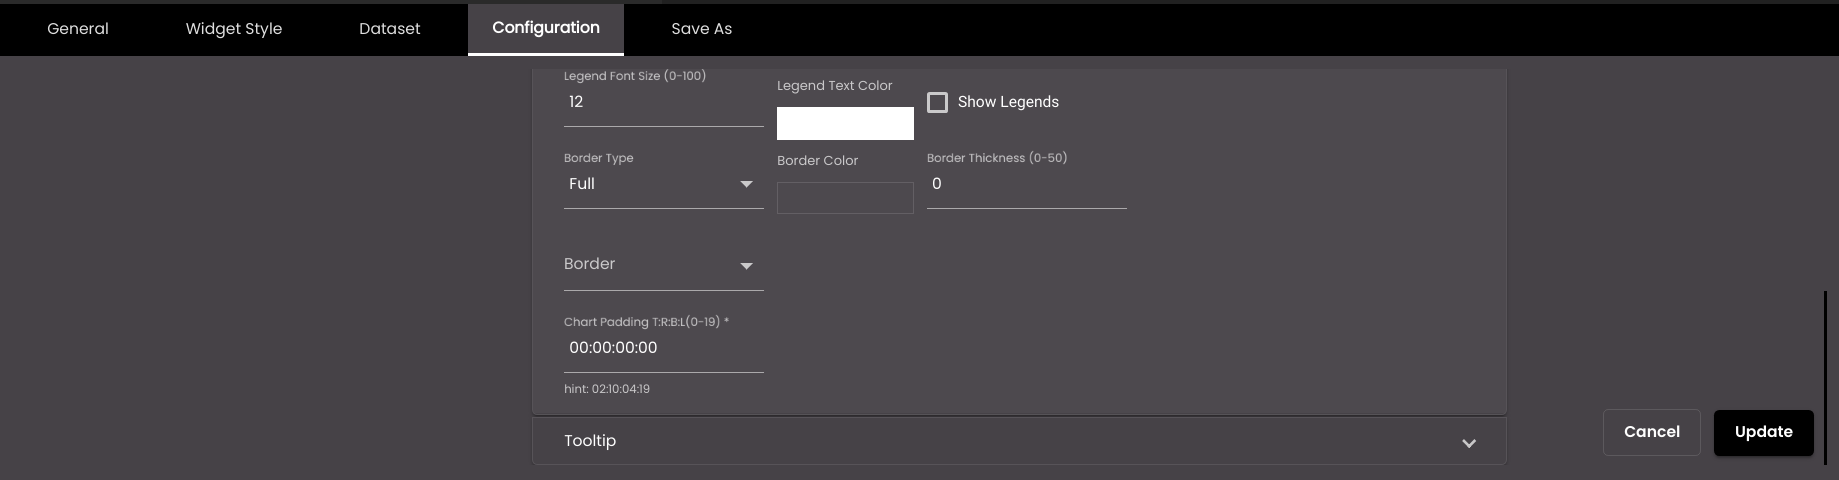
Task: Open the Border Type dropdown
Action: click(664, 184)
